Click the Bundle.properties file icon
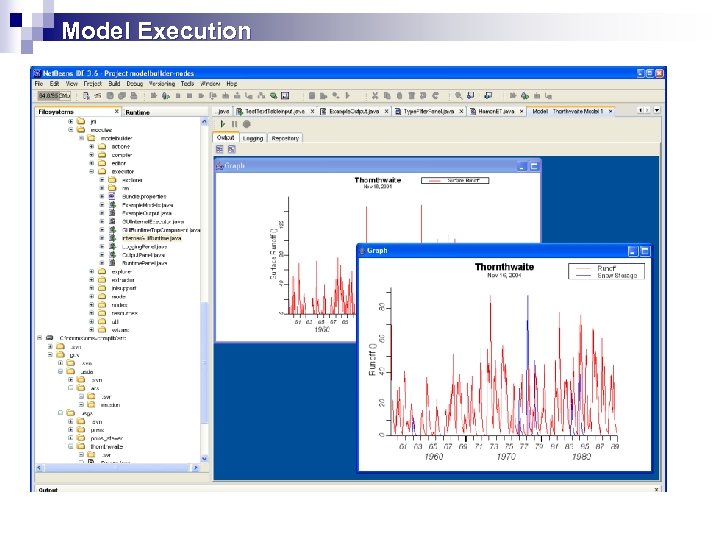 pos(112,197)
